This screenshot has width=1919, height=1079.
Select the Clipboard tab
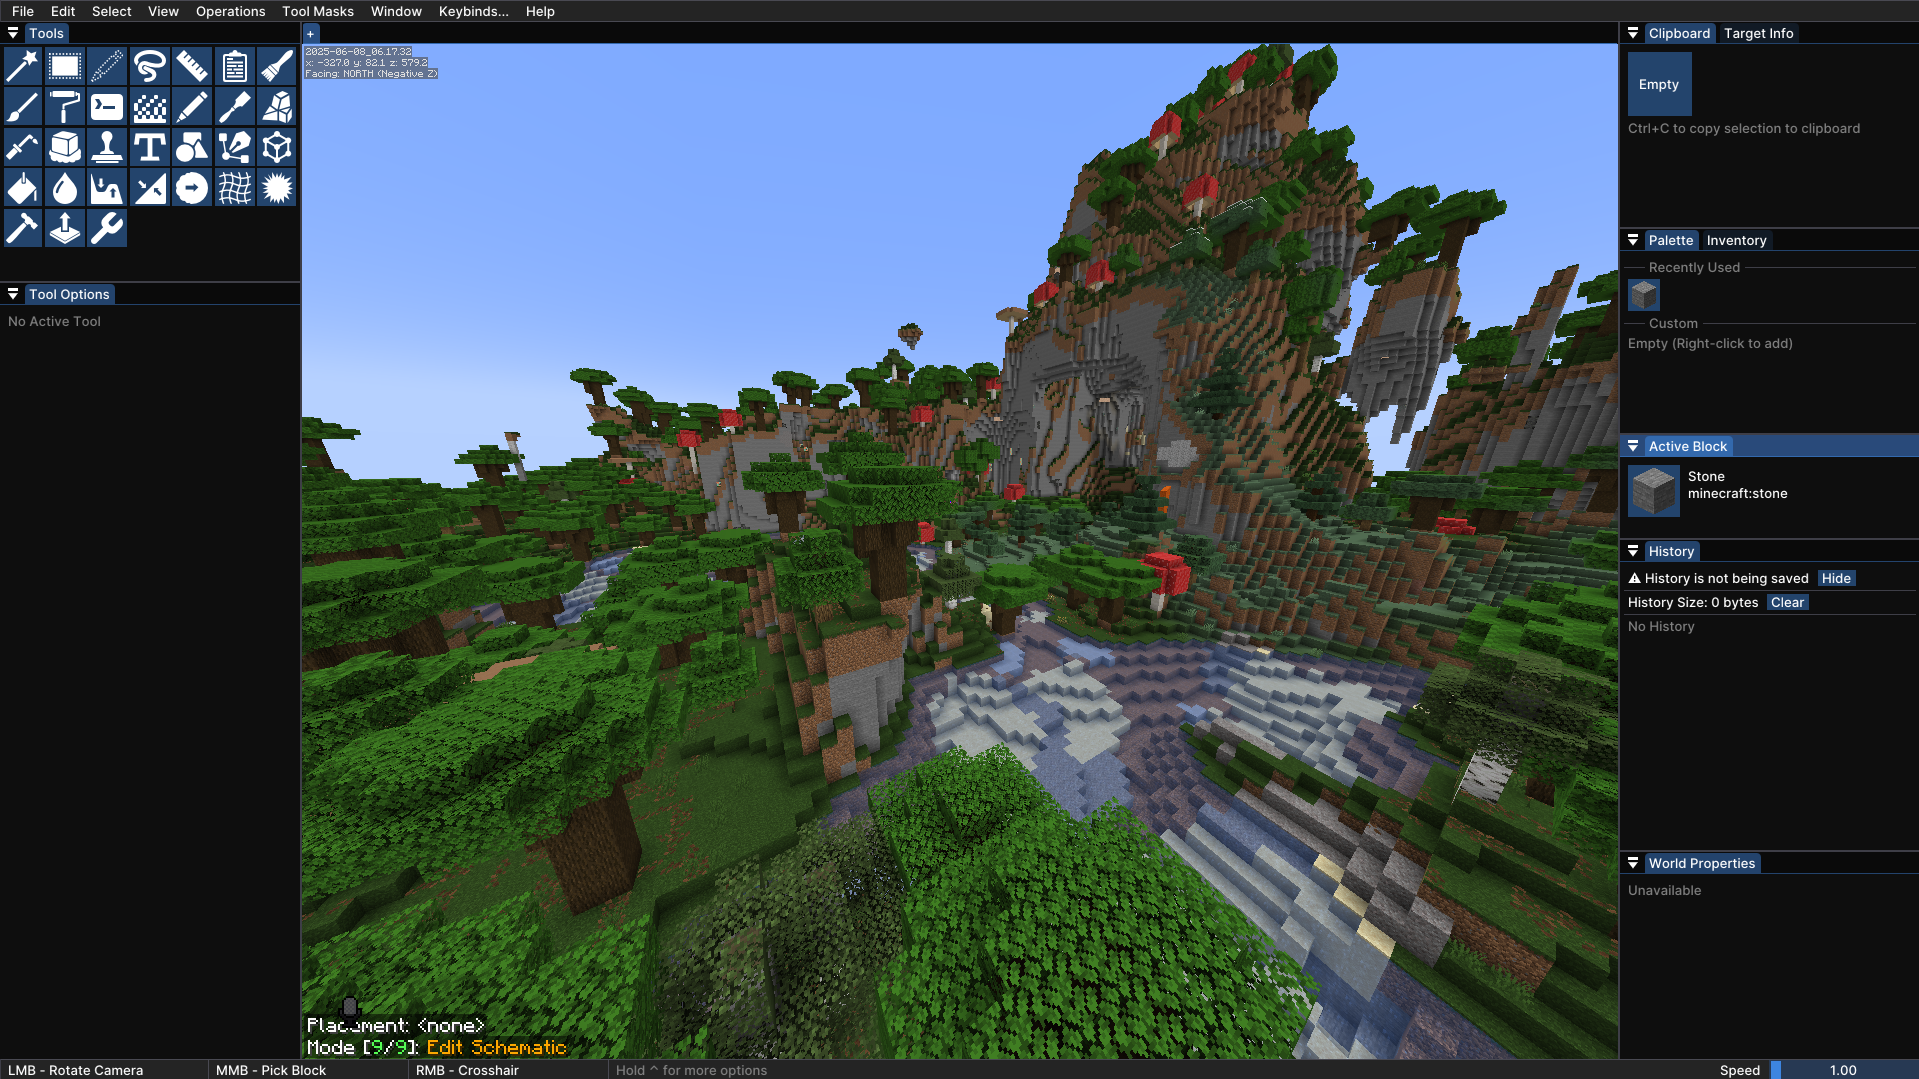(x=1680, y=33)
